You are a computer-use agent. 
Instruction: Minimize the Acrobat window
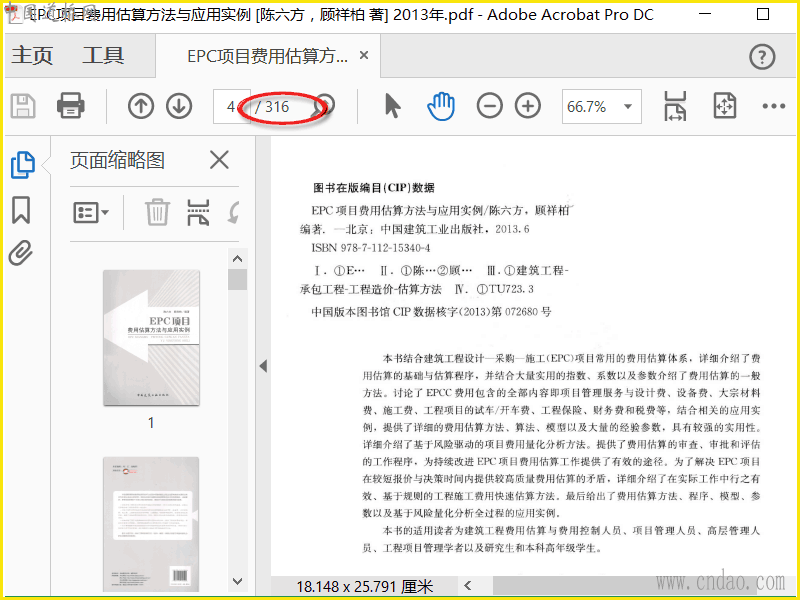705,14
